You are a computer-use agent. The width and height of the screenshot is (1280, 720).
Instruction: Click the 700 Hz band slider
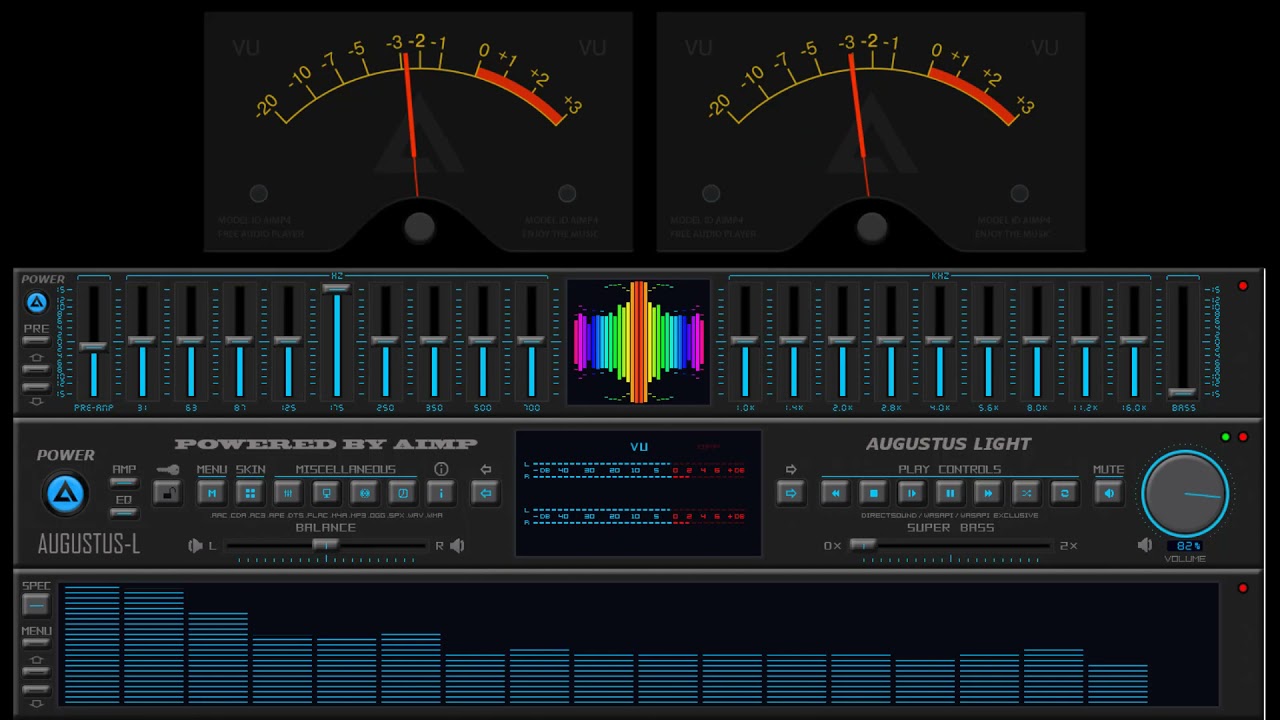[531, 343]
